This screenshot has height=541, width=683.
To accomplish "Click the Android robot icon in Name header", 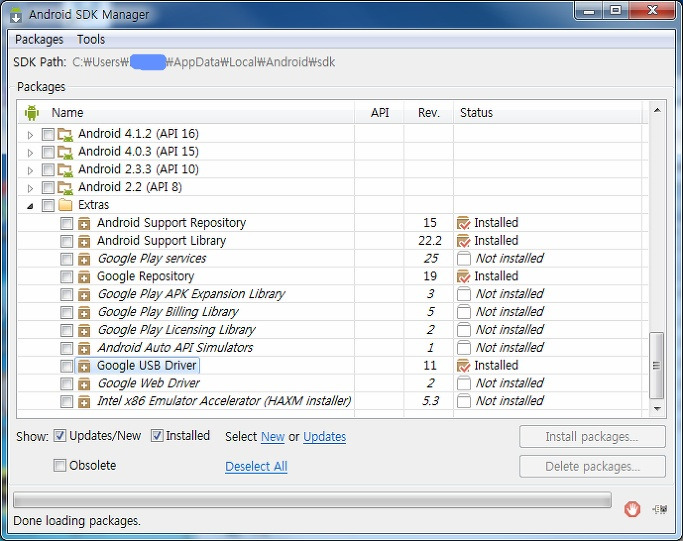I will coord(32,113).
